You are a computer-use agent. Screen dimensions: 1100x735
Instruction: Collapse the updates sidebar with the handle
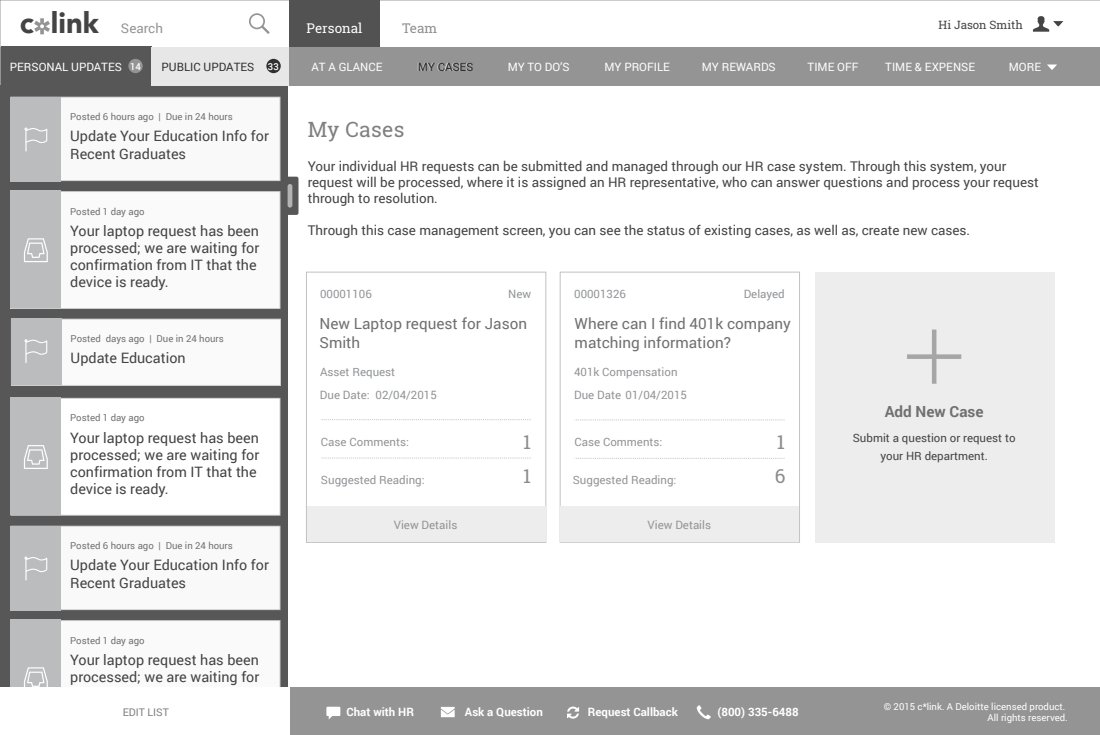(x=292, y=194)
